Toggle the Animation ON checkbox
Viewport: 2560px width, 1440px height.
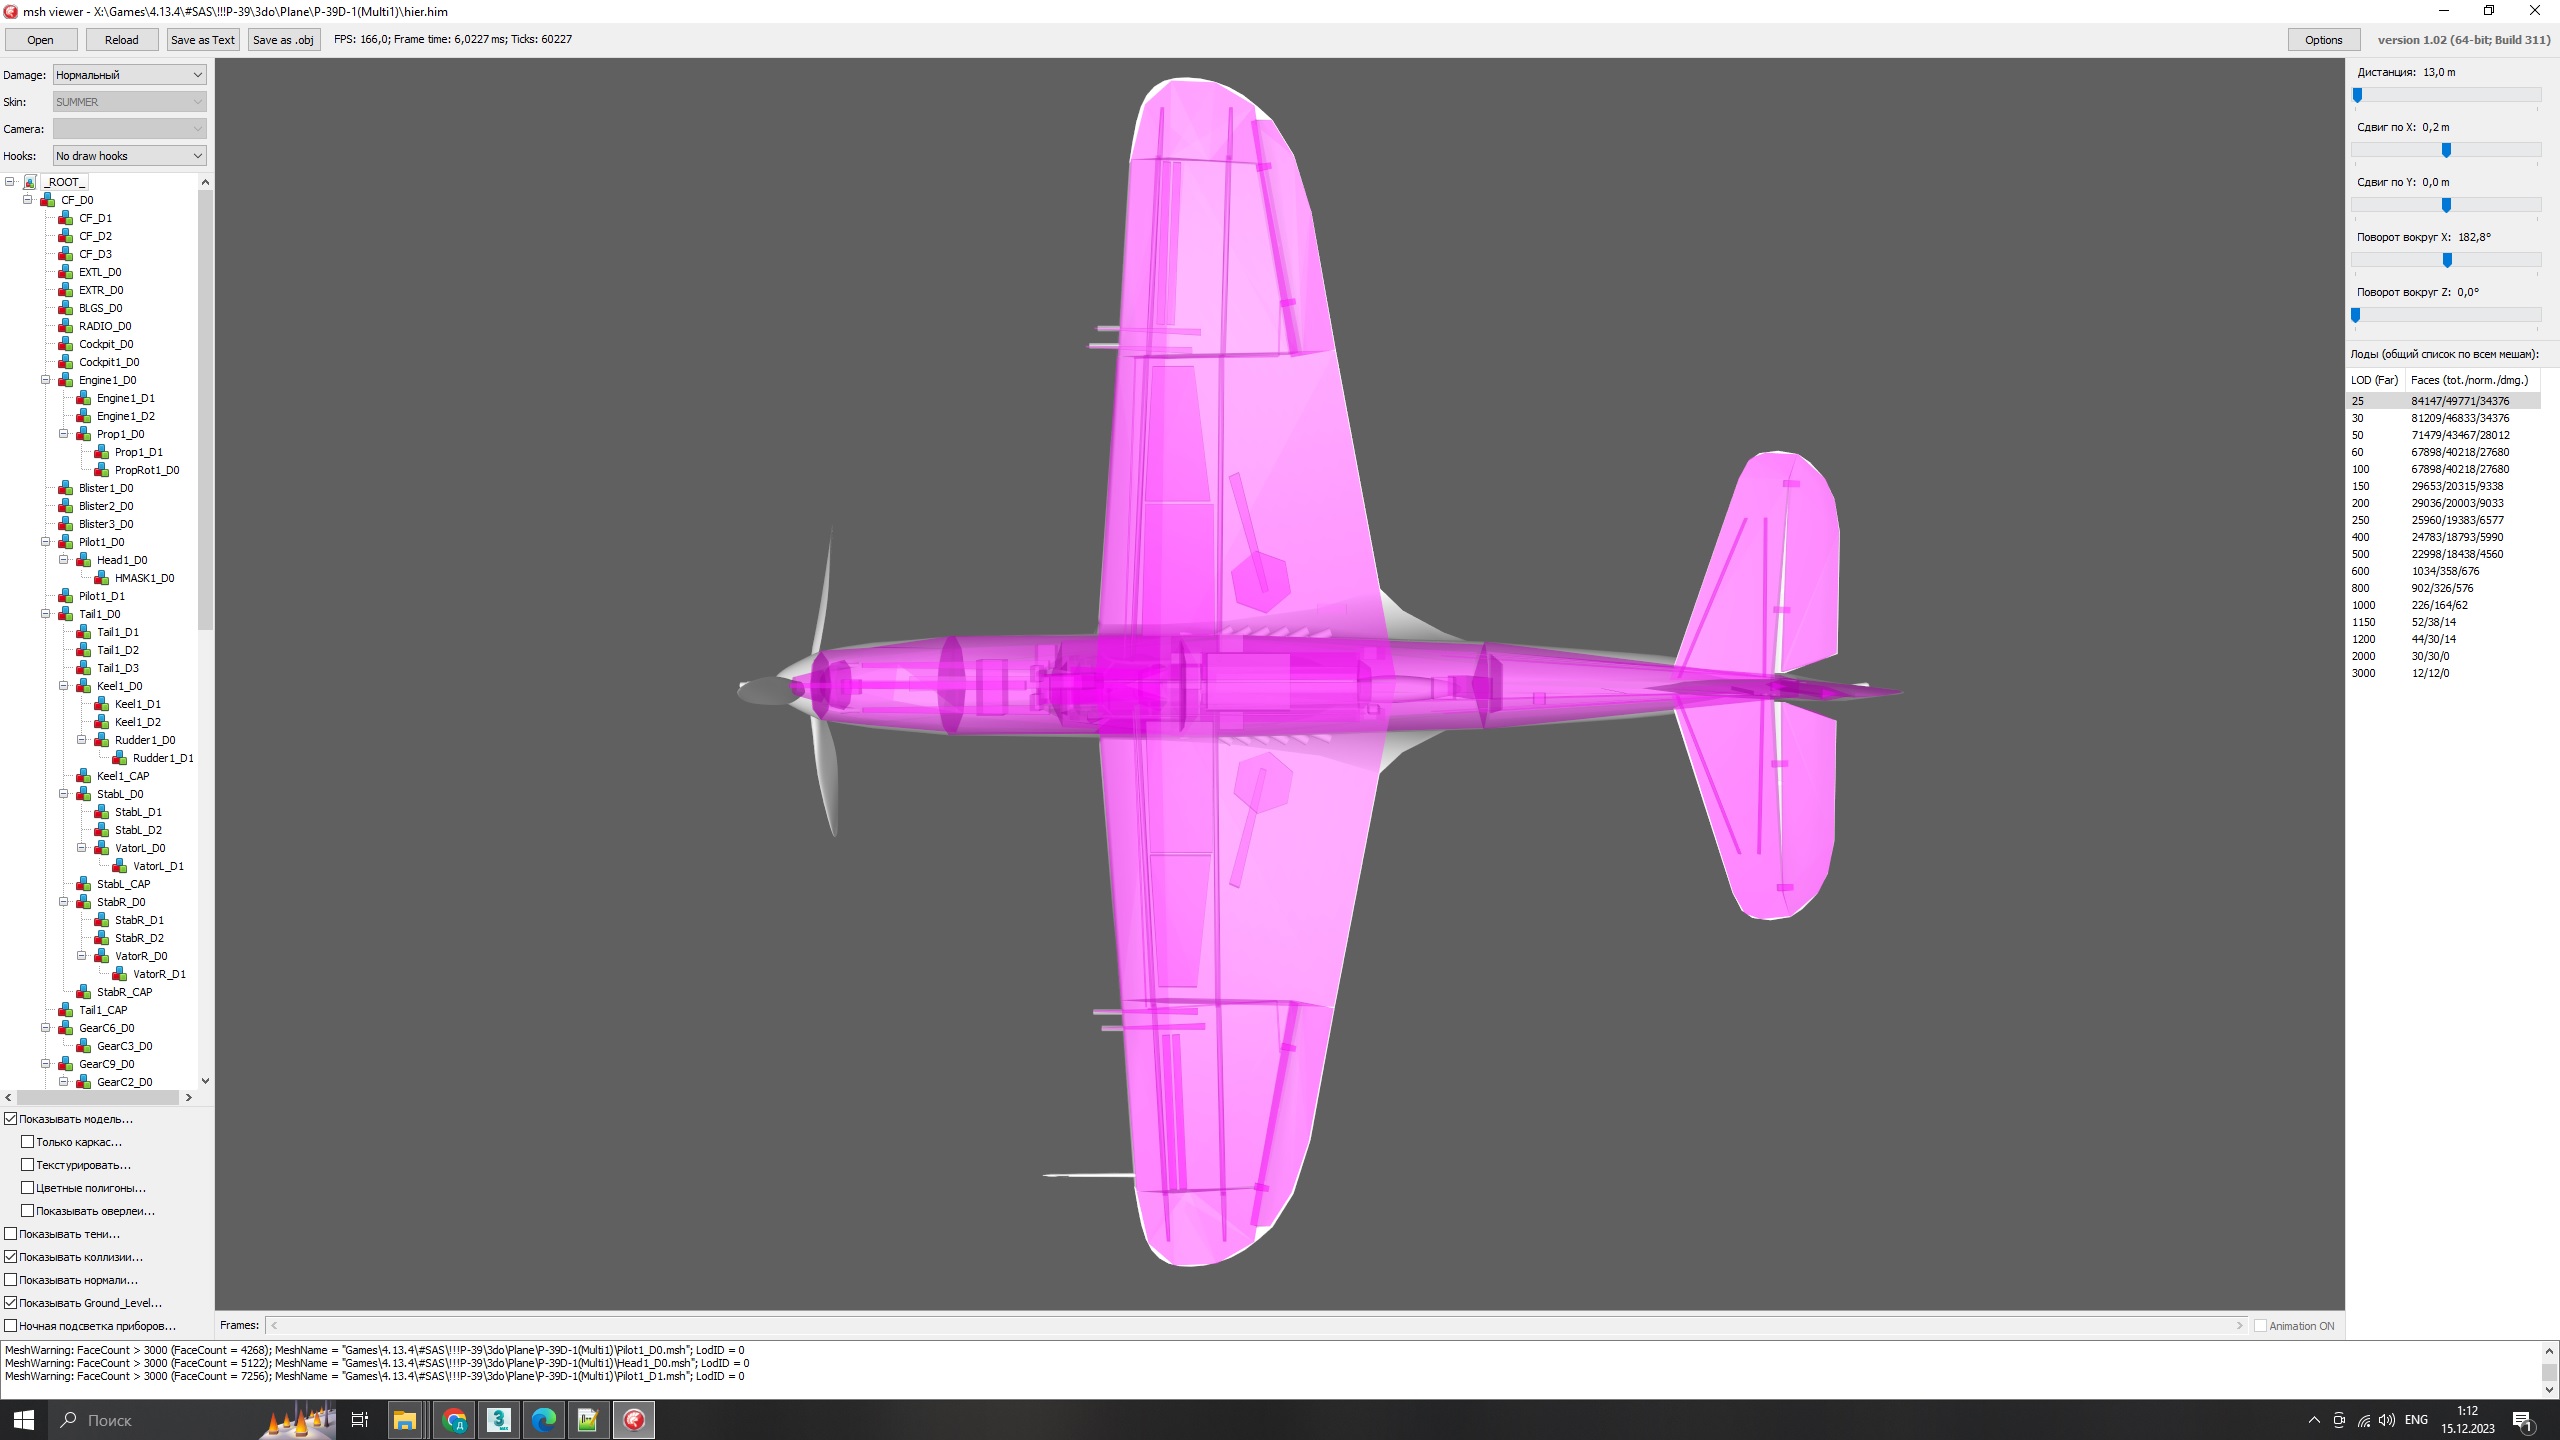2260,1326
